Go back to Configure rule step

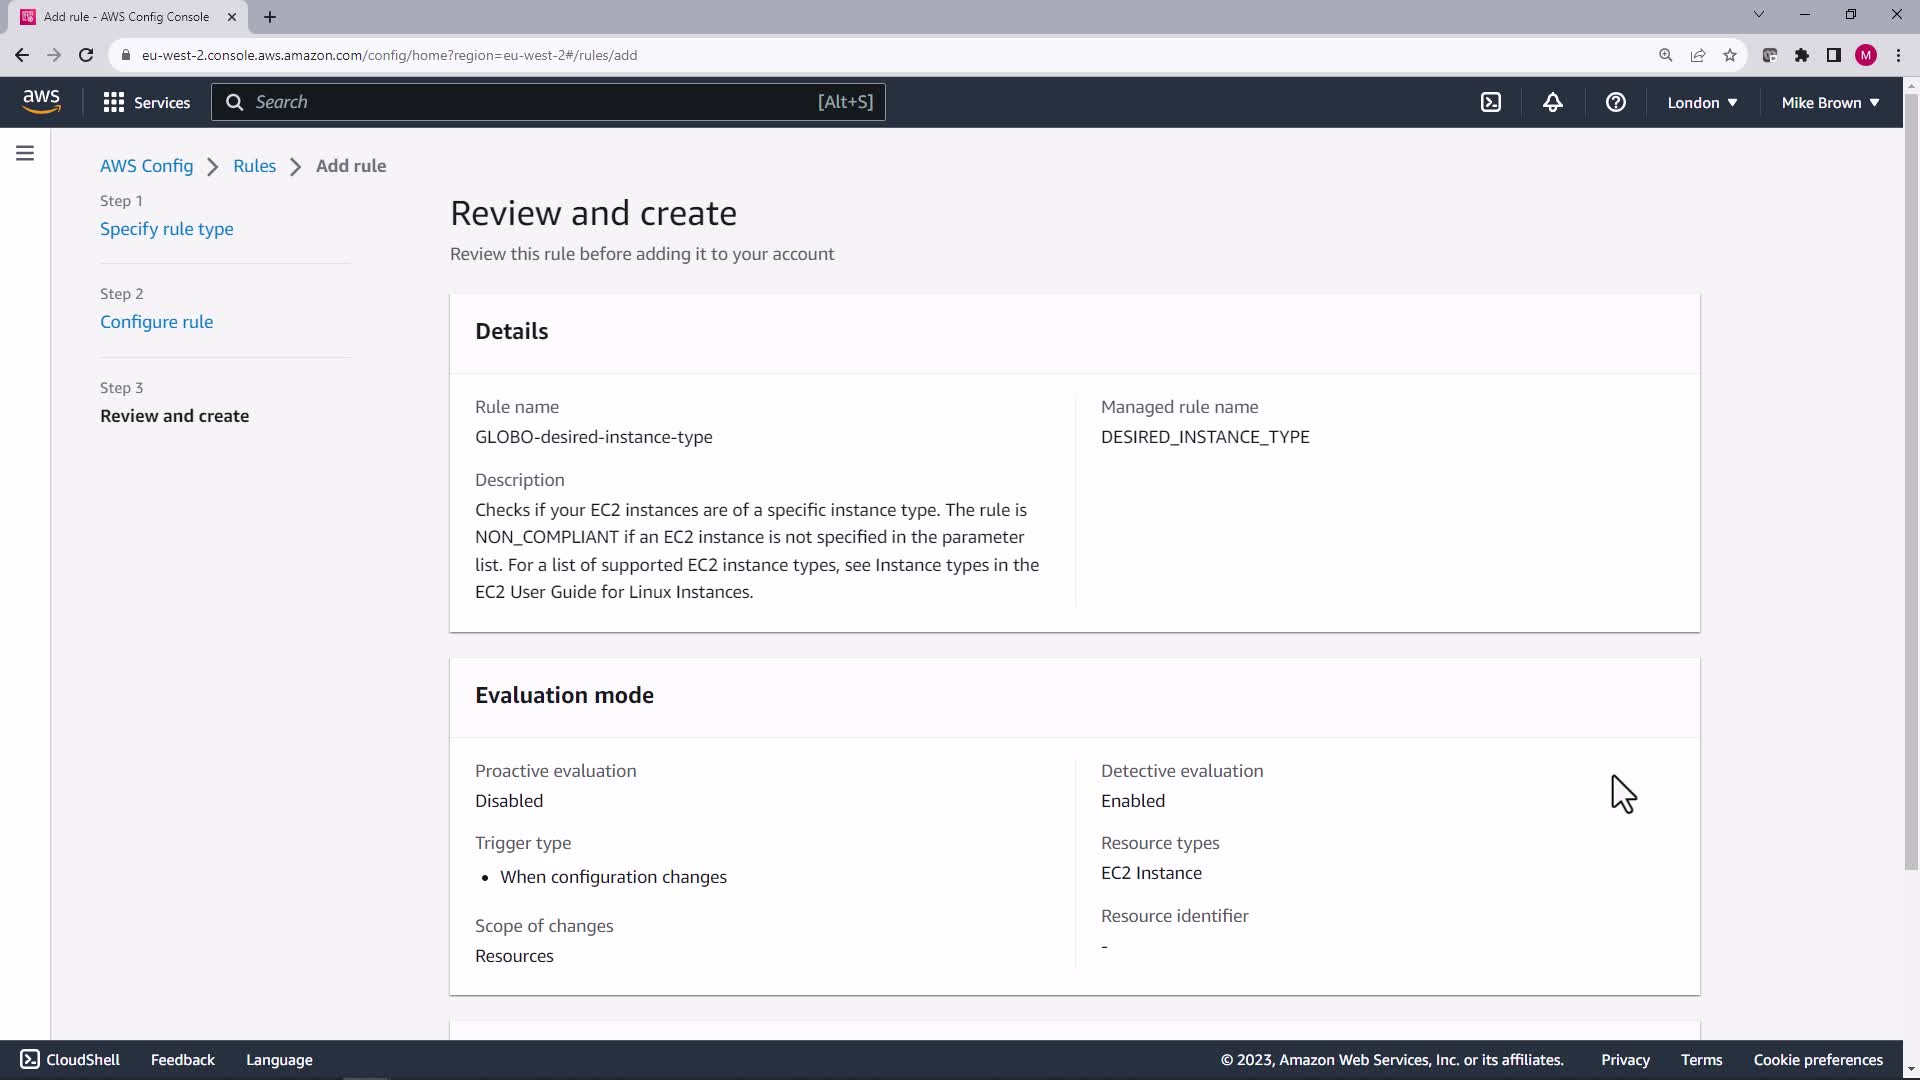tap(157, 322)
